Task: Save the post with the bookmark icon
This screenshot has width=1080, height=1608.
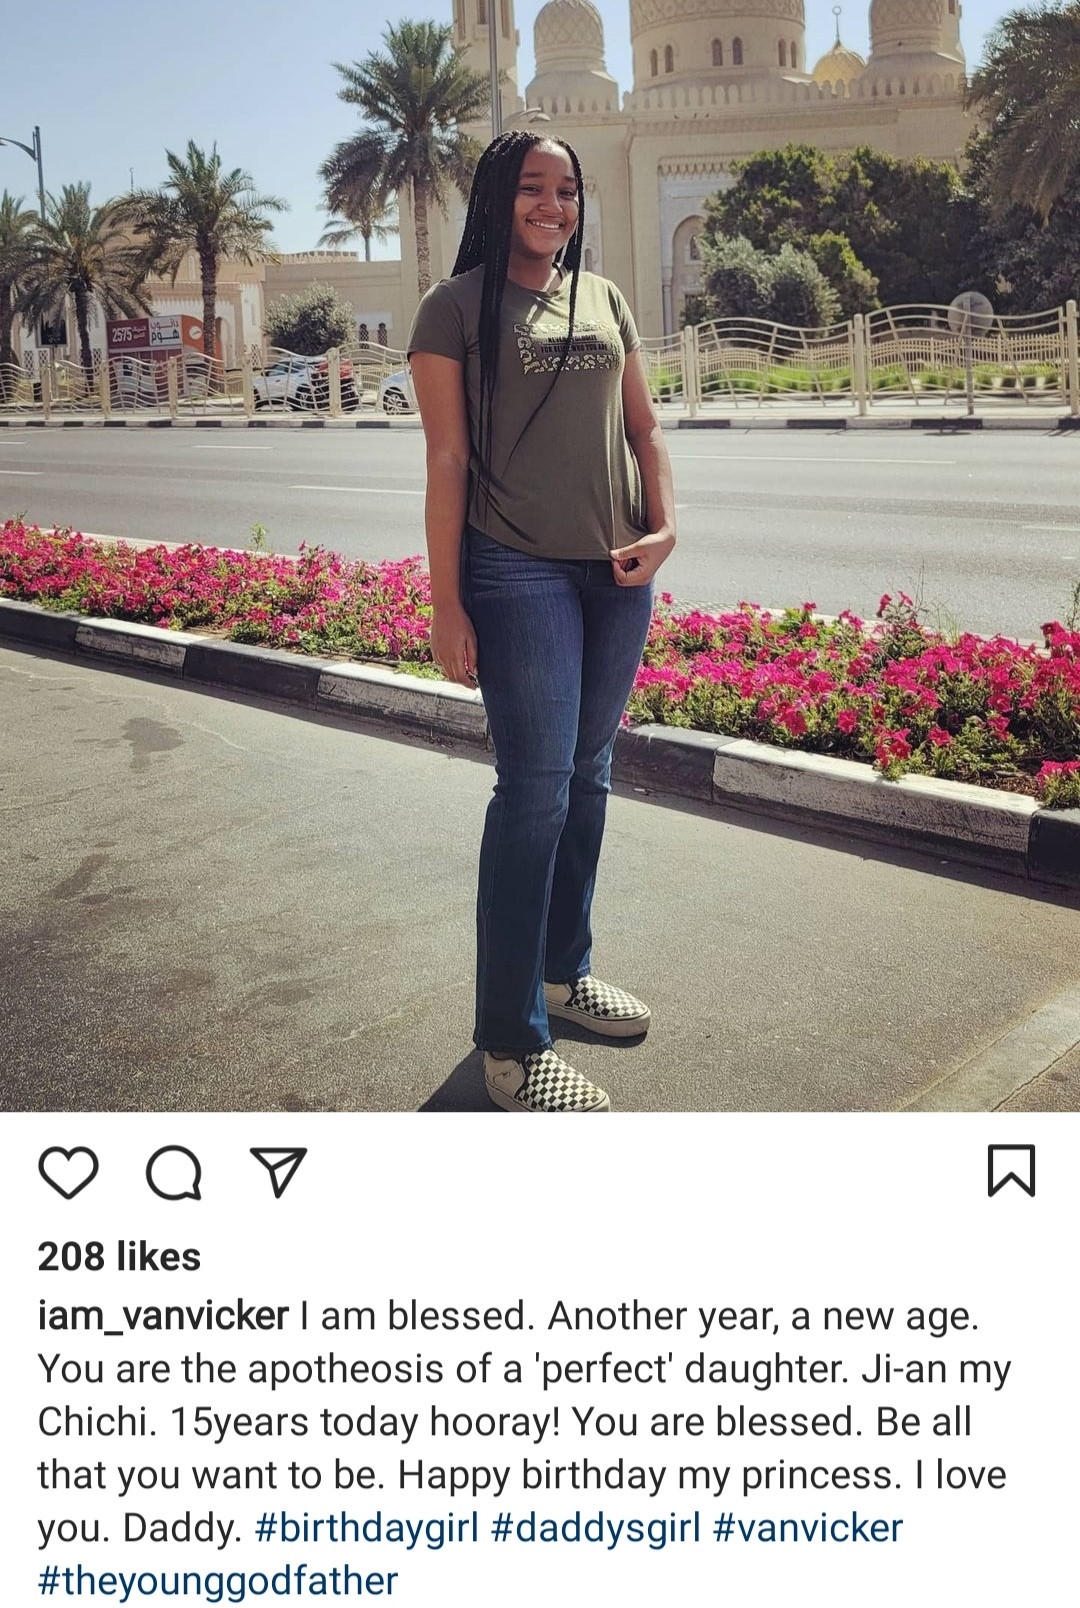Action: point(1011,1171)
